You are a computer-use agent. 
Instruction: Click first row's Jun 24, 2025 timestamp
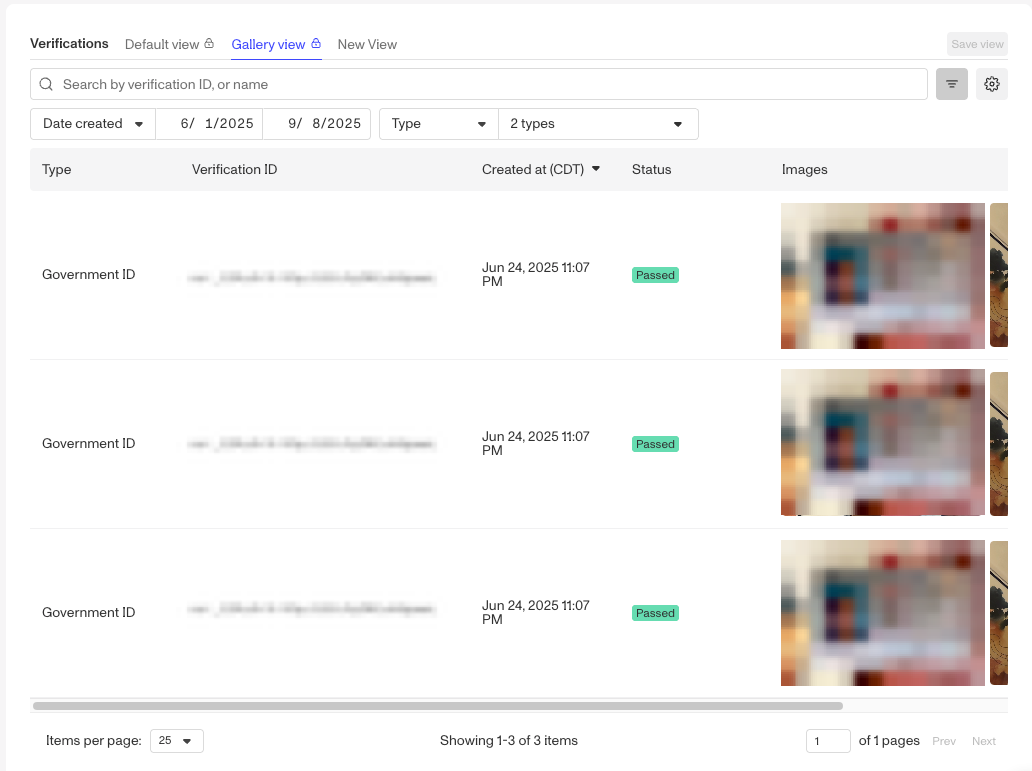(x=536, y=275)
